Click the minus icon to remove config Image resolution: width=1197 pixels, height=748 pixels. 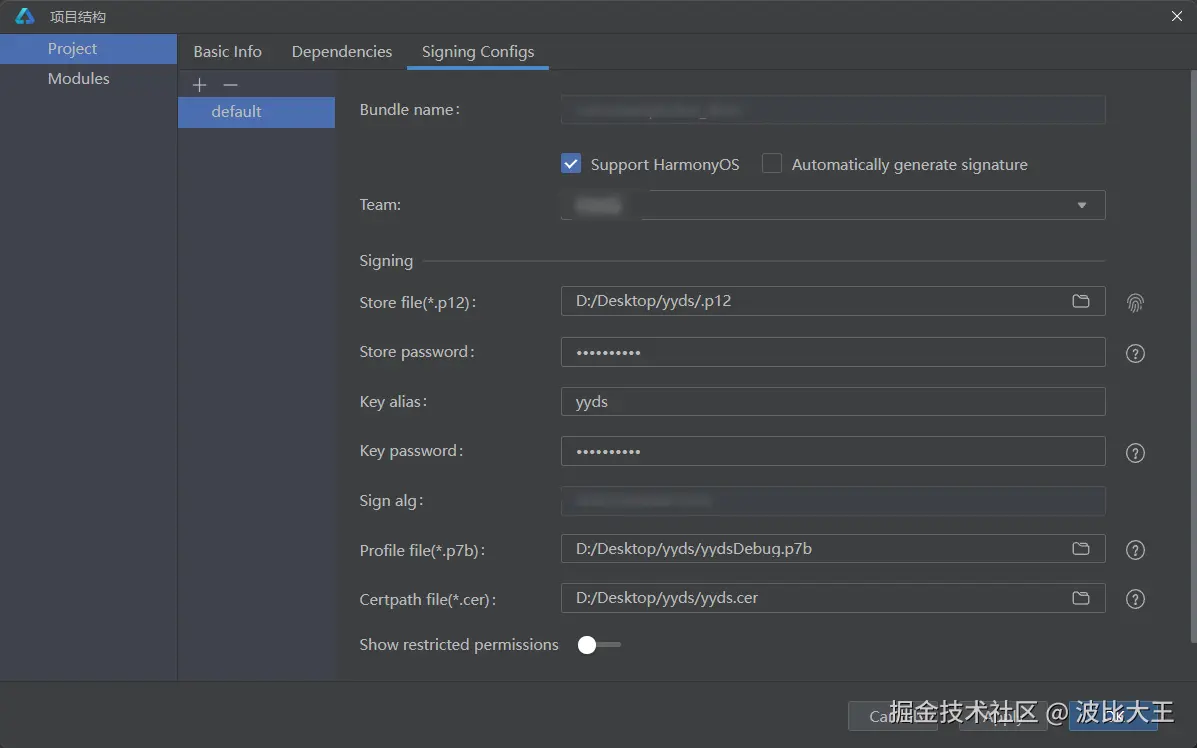(x=230, y=85)
